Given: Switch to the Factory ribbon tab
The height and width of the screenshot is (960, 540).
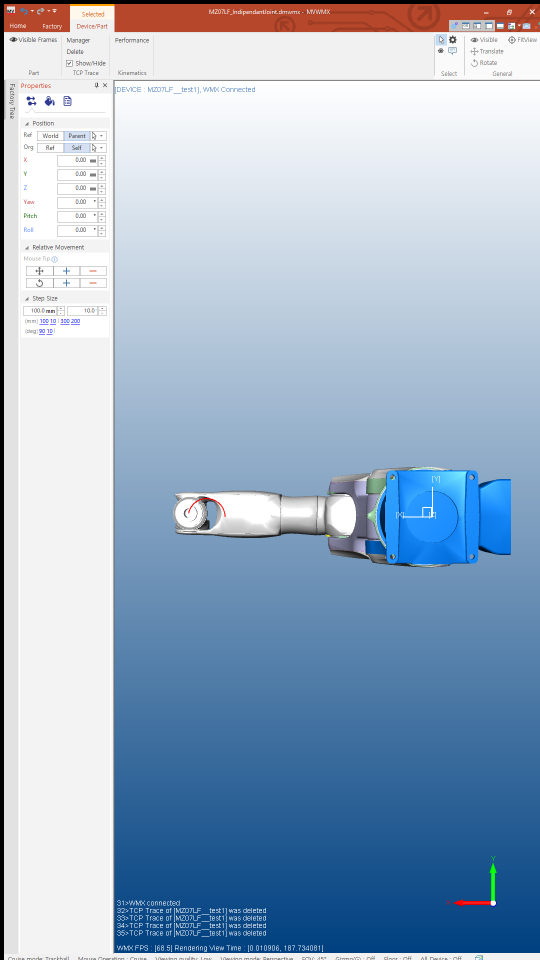Looking at the screenshot, I should point(52,26).
